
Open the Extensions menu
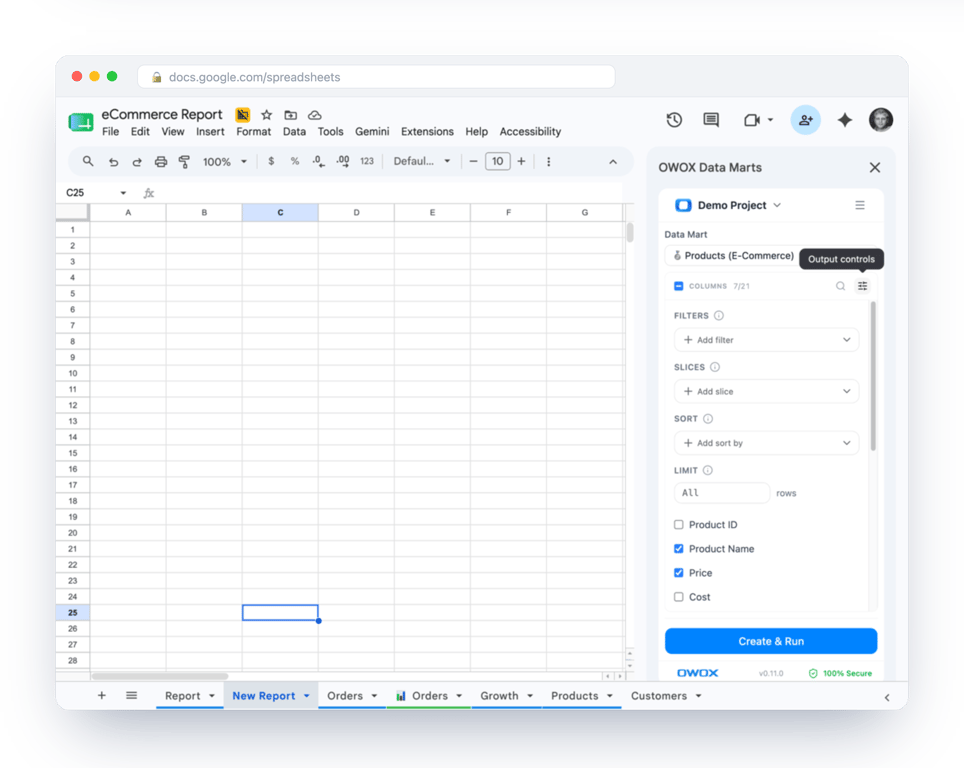pos(427,132)
